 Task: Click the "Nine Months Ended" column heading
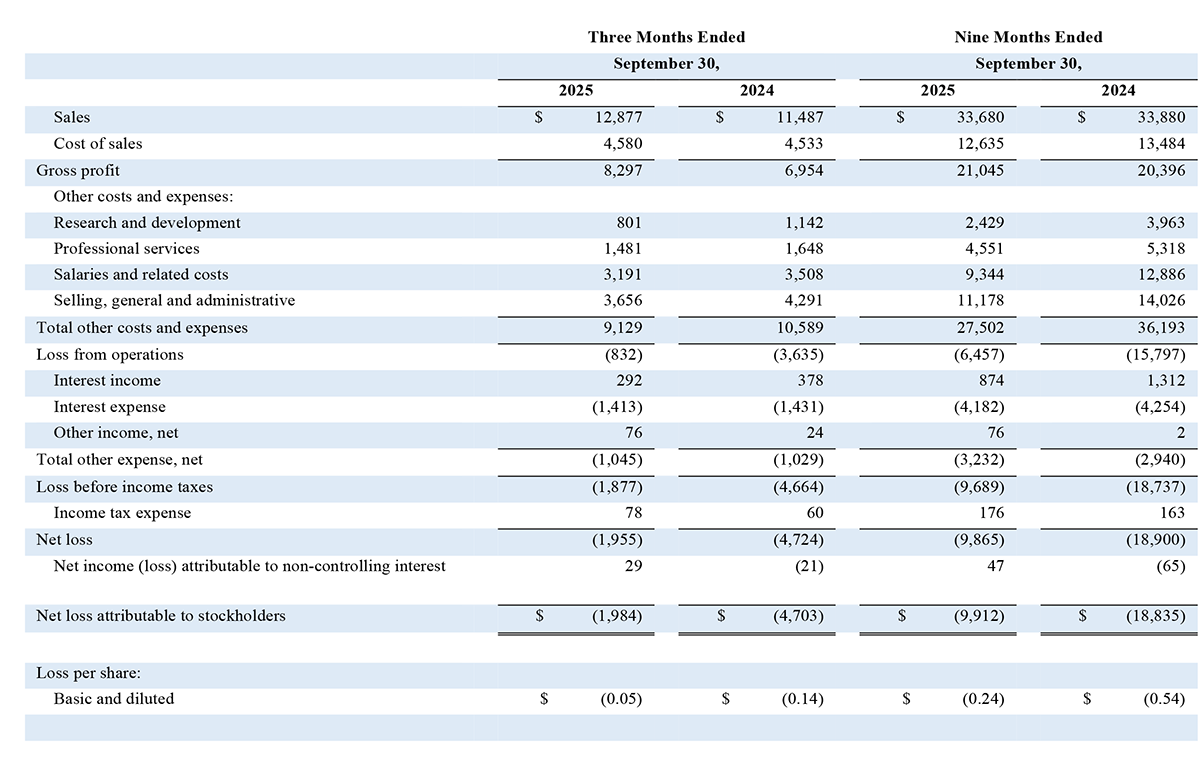point(1028,37)
